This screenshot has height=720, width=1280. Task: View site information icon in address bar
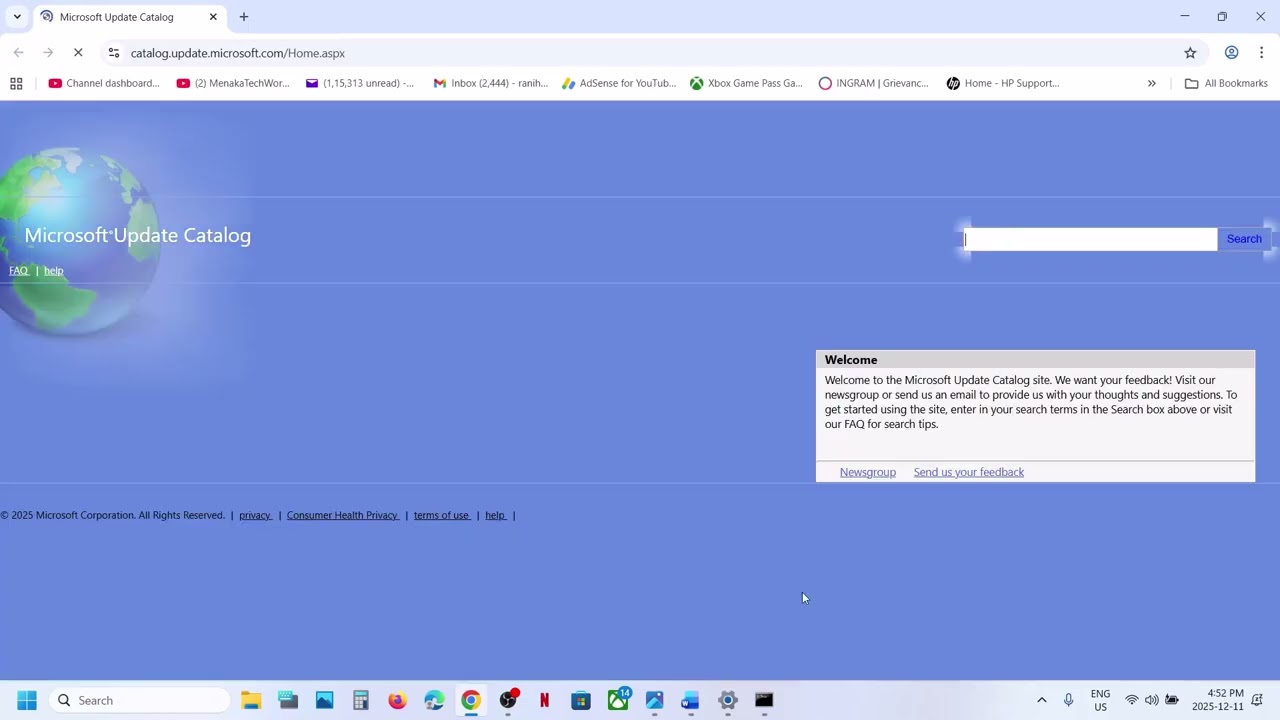[114, 53]
